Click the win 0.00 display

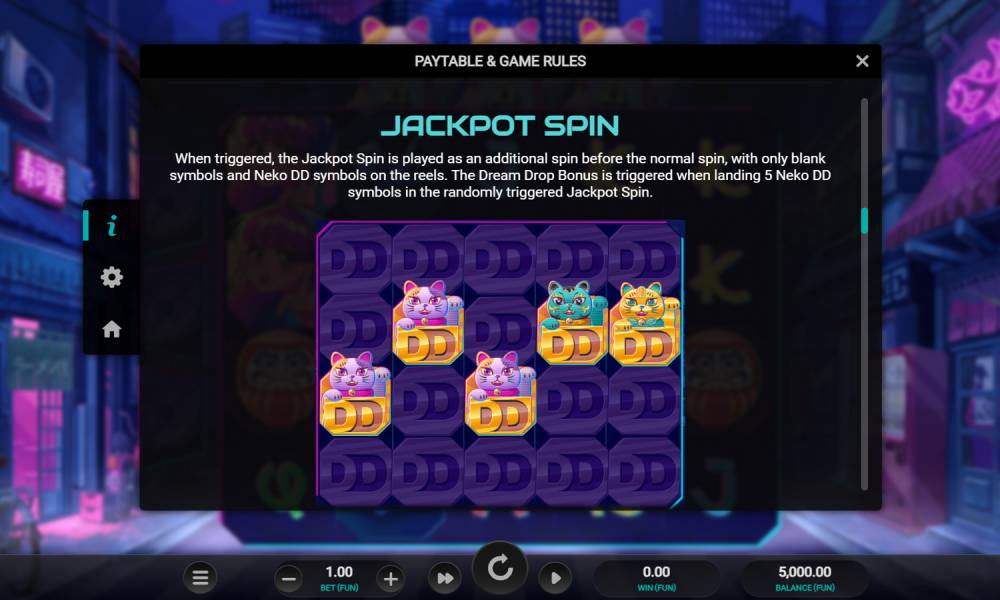(x=656, y=578)
